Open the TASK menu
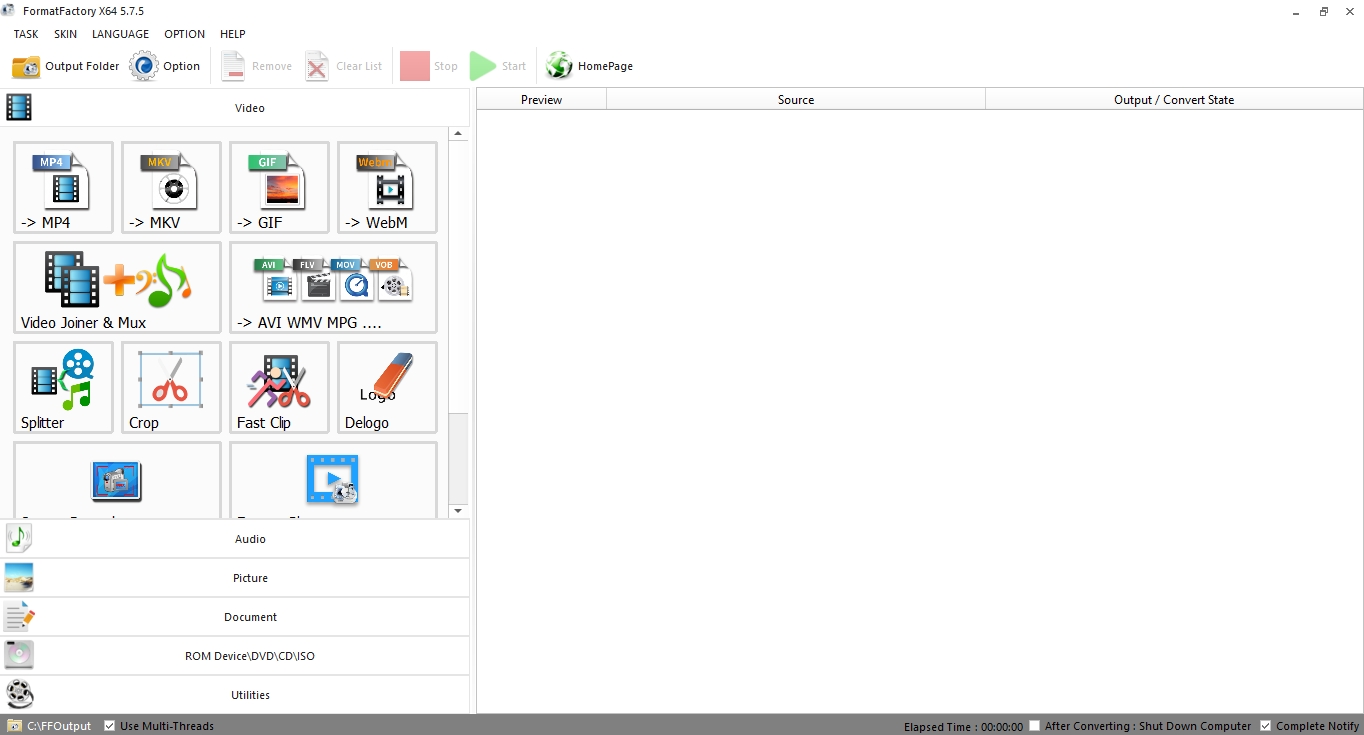1364x735 pixels. pos(26,34)
